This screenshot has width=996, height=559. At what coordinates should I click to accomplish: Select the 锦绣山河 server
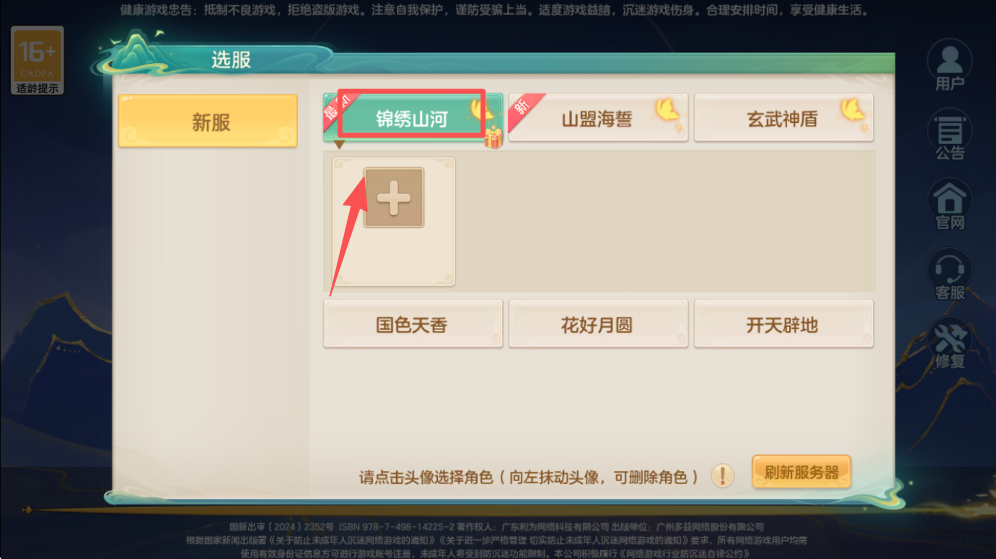point(413,118)
